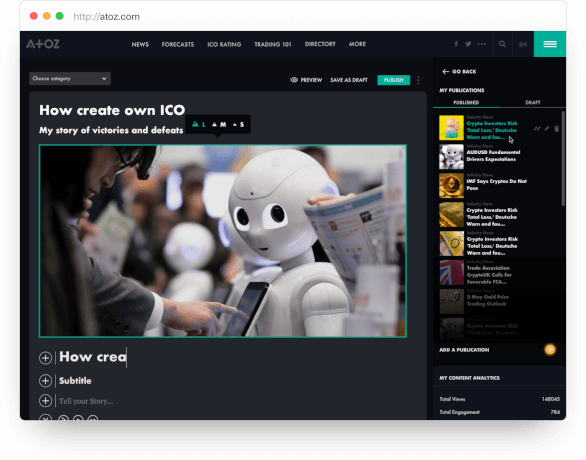View analytics chart icon for highlighted publication

tap(537, 129)
